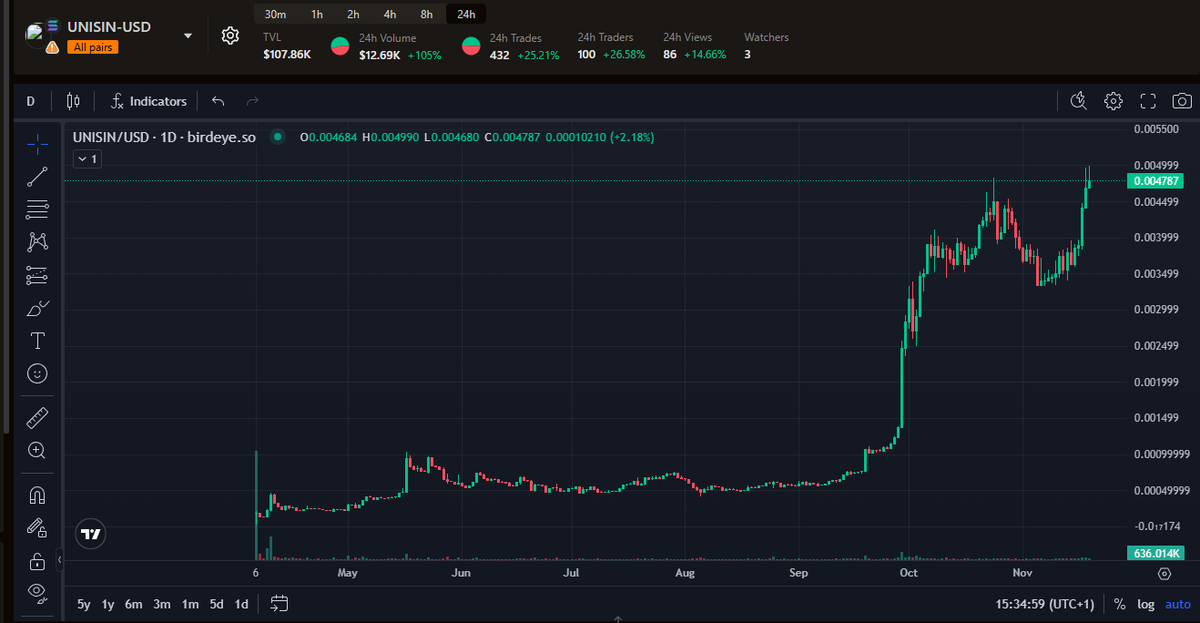Collapse the drawing toolbar side arrow

(x=59, y=561)
